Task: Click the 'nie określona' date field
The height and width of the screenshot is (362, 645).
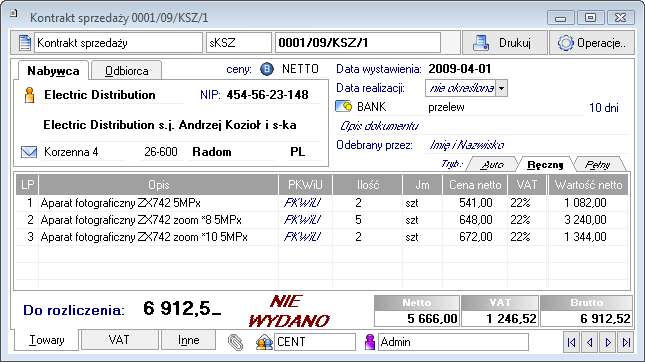Action: [x=461, y=88]
